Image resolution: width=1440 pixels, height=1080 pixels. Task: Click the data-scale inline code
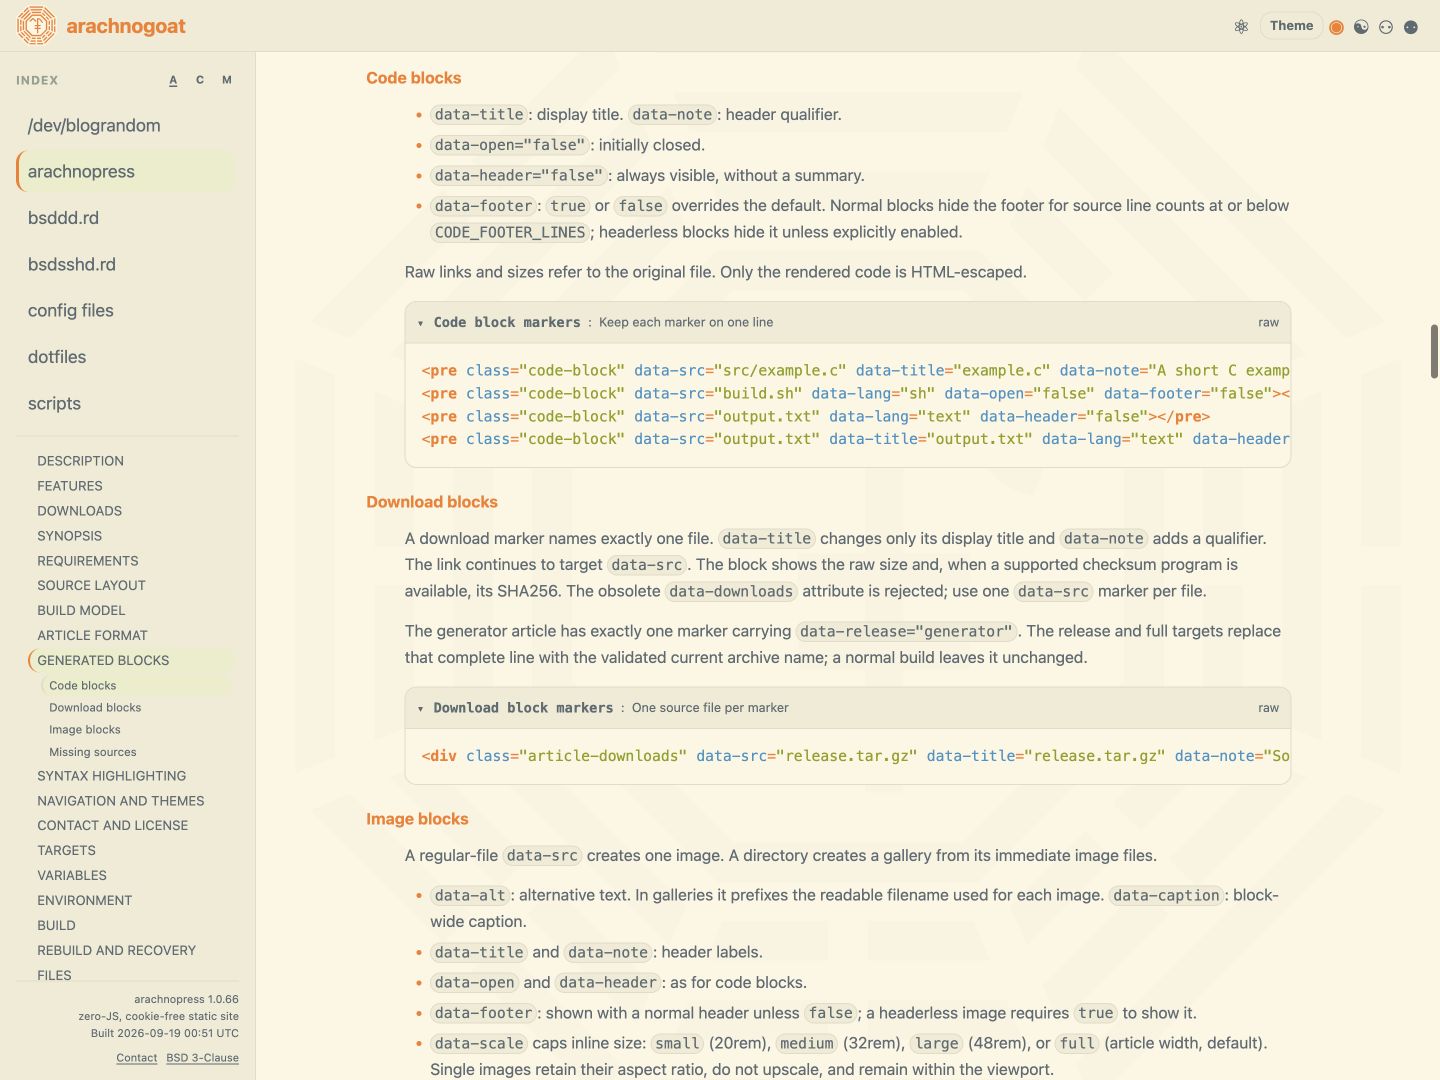[x=479, y=1043]
